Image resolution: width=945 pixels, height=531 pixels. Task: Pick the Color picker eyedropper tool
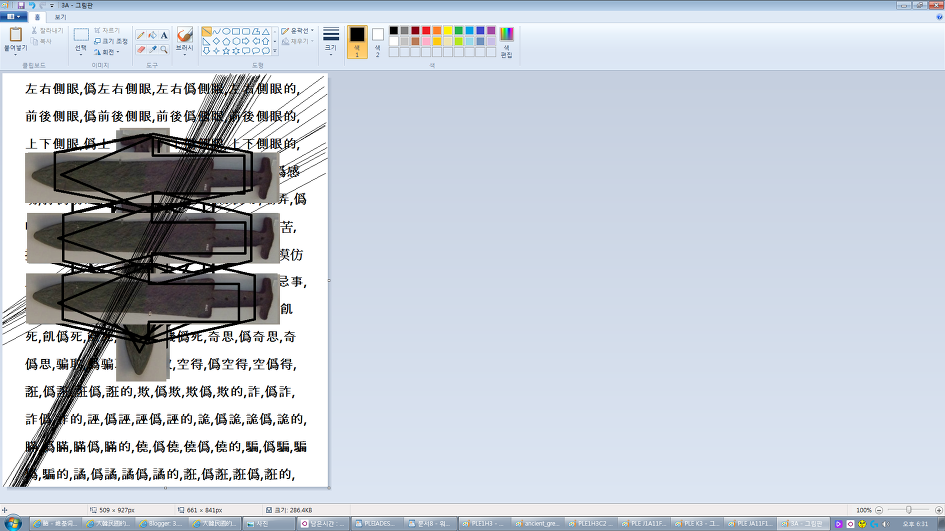(152, 48)
